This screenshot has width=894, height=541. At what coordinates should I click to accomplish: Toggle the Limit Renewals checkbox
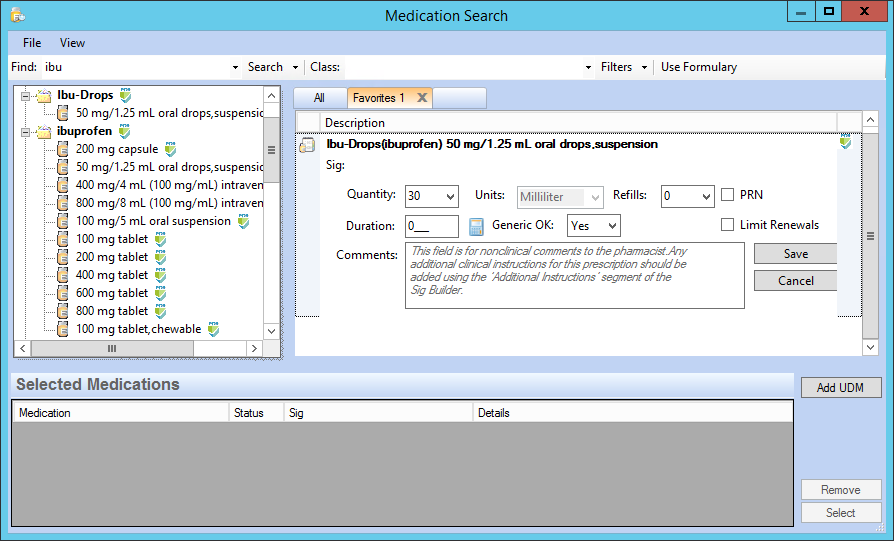point(728,225)
